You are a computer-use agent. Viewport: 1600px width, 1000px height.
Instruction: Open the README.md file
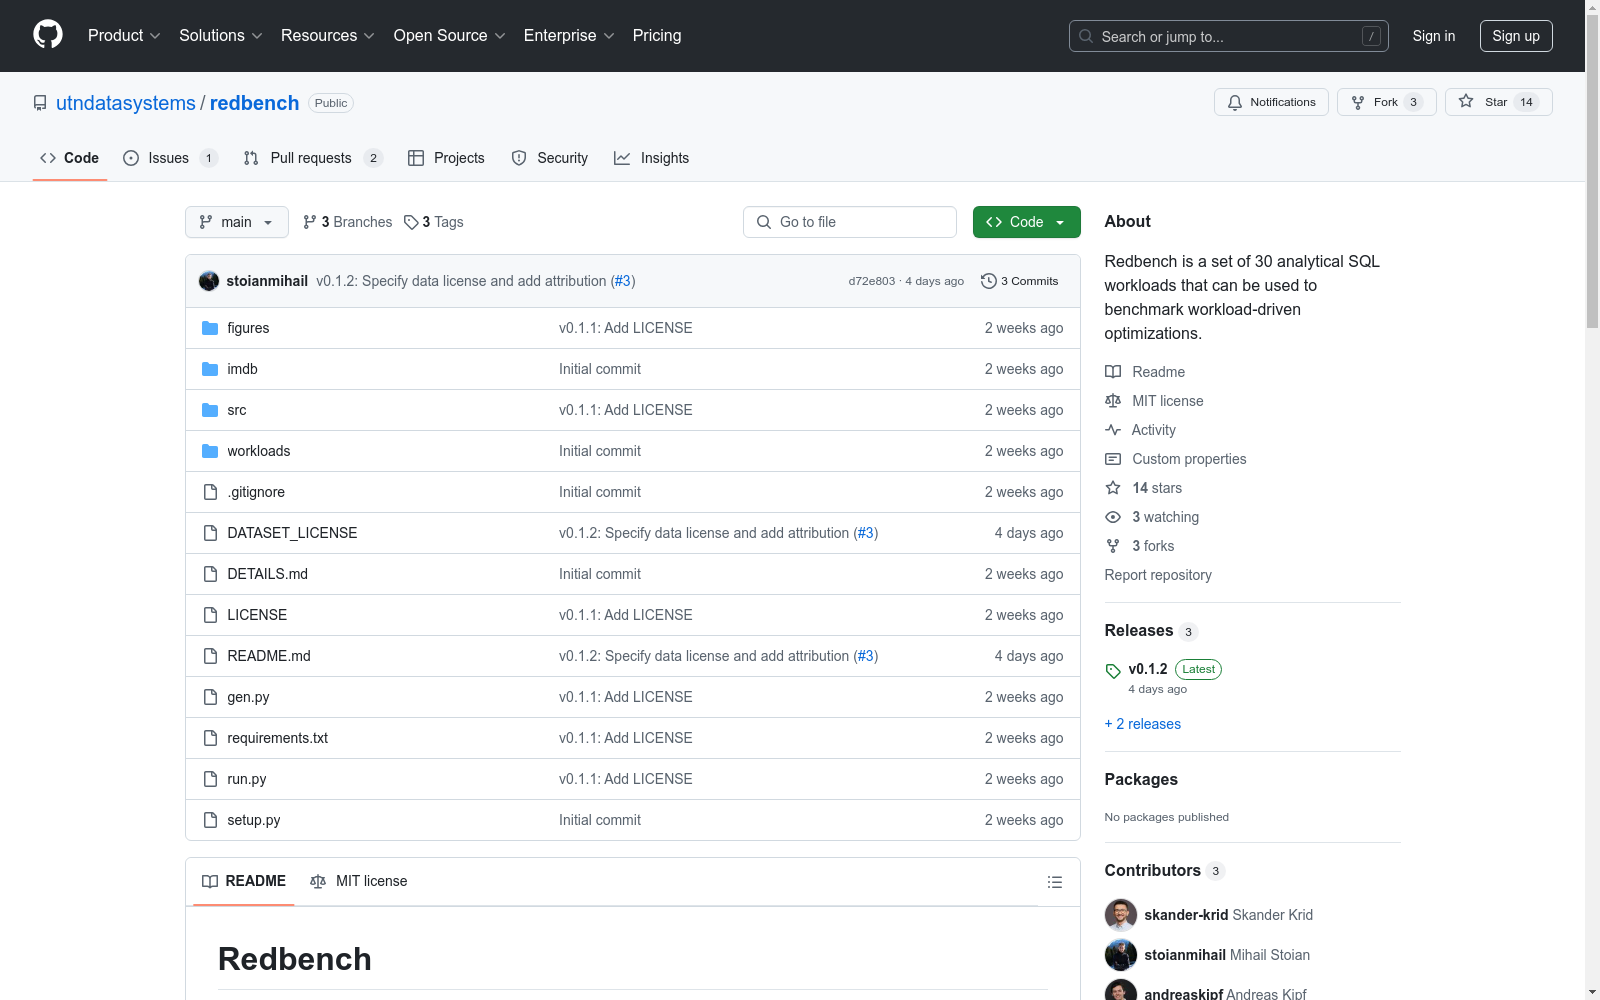pos(269,656)
